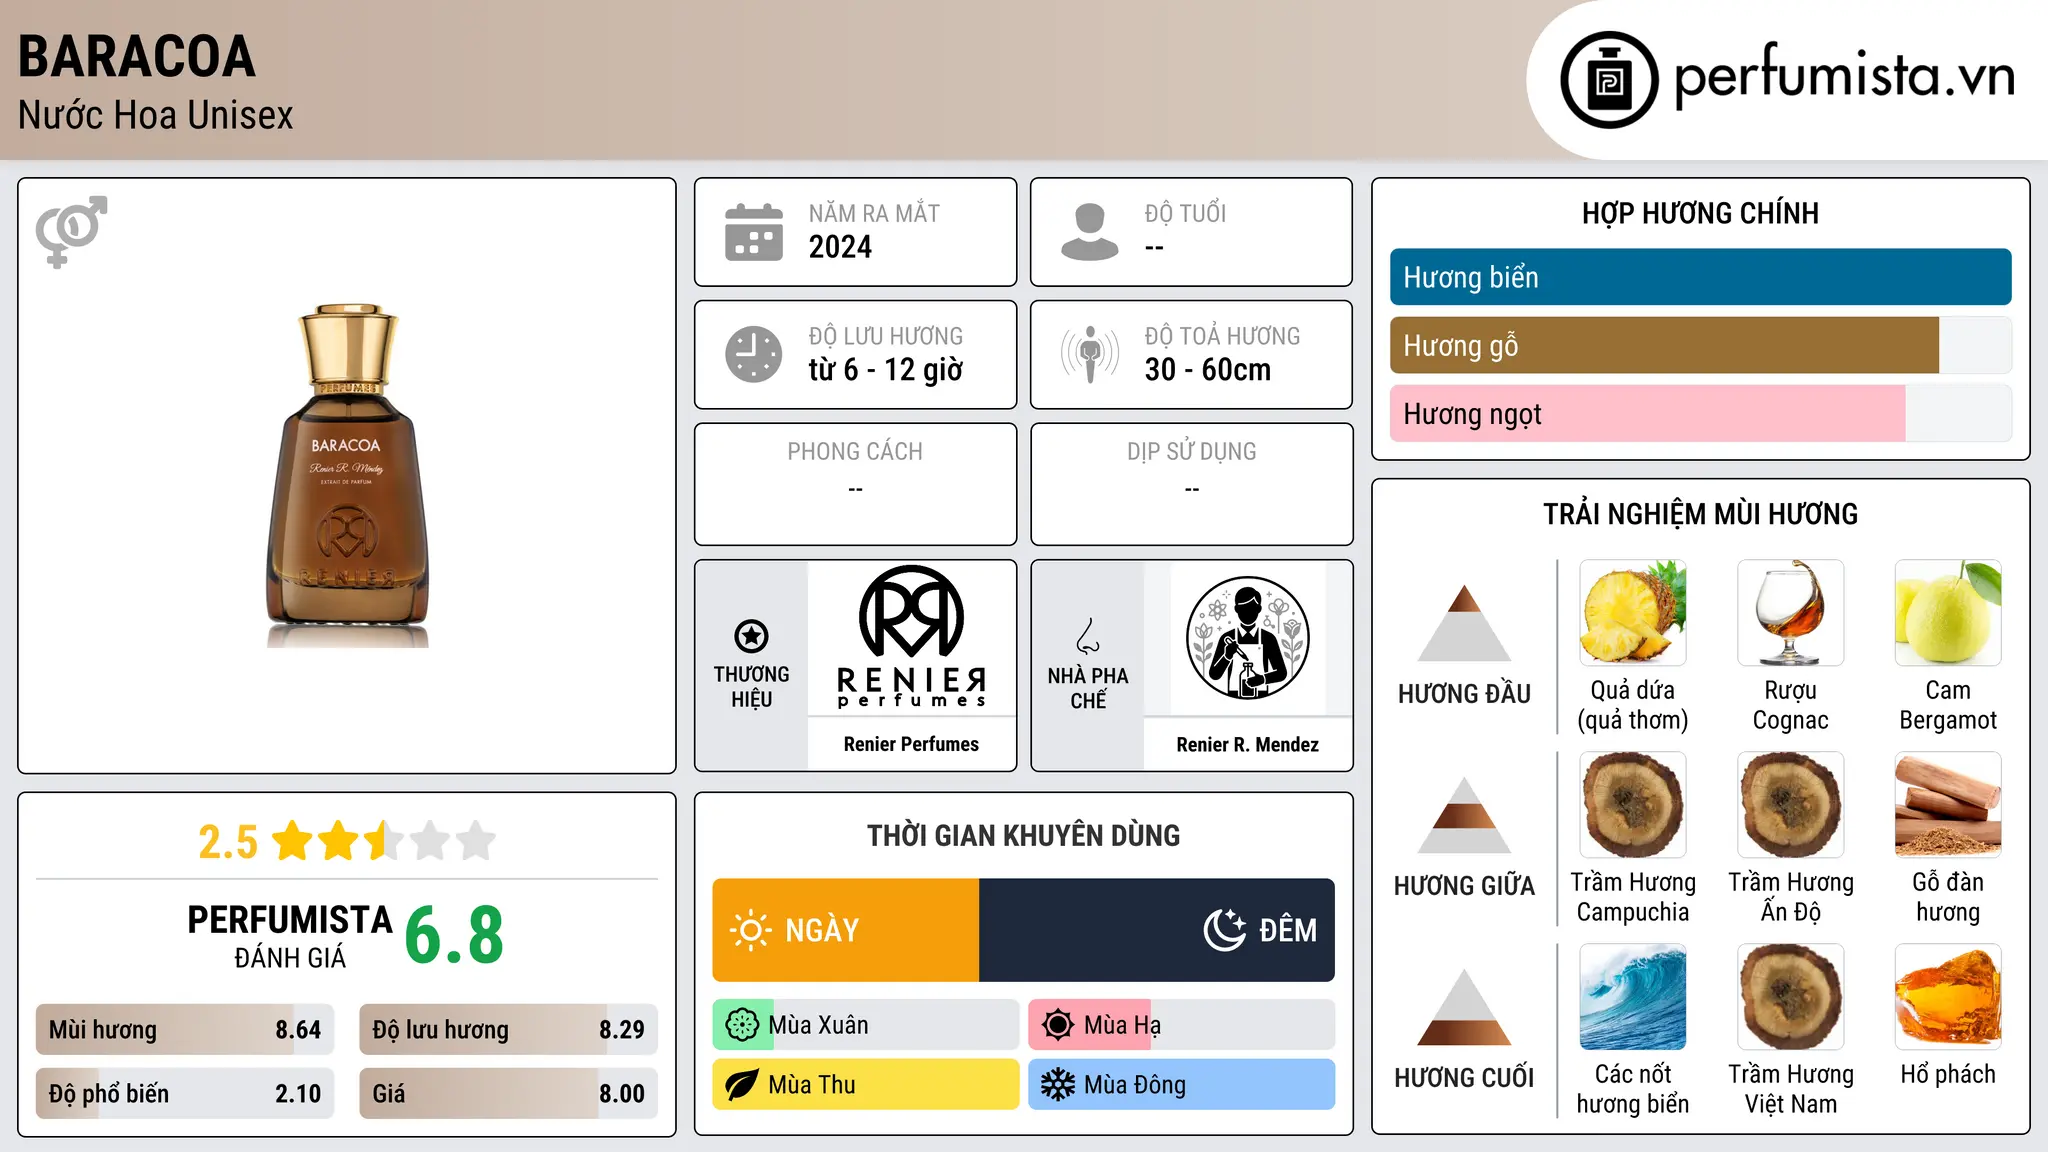
Task: Click the BARACOA perfume title
Action: coord(137,56)
